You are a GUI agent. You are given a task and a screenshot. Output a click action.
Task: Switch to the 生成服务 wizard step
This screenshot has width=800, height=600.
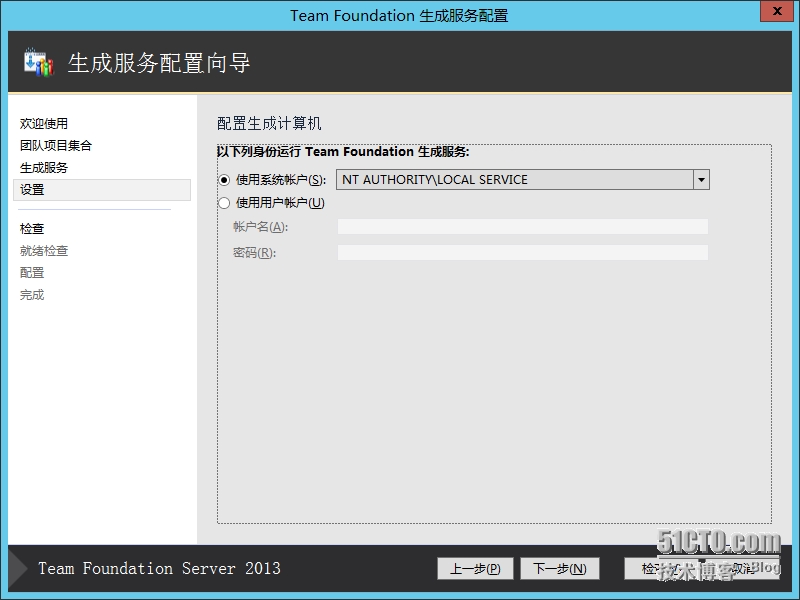tap(44, 167)
